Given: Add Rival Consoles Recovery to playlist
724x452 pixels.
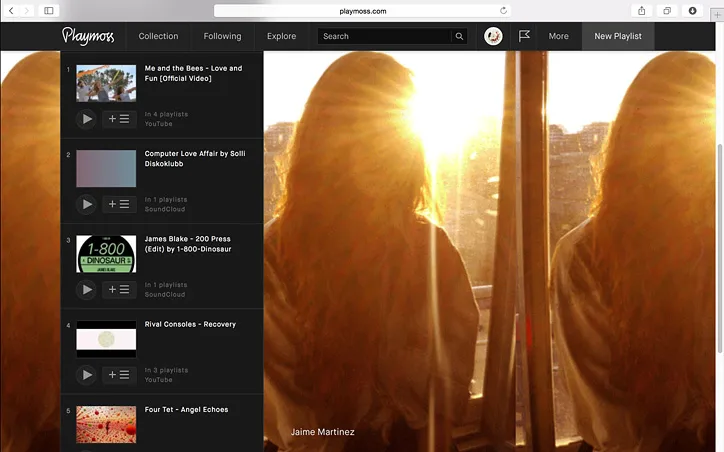Looking at the screenshot, I should point(119,375).
